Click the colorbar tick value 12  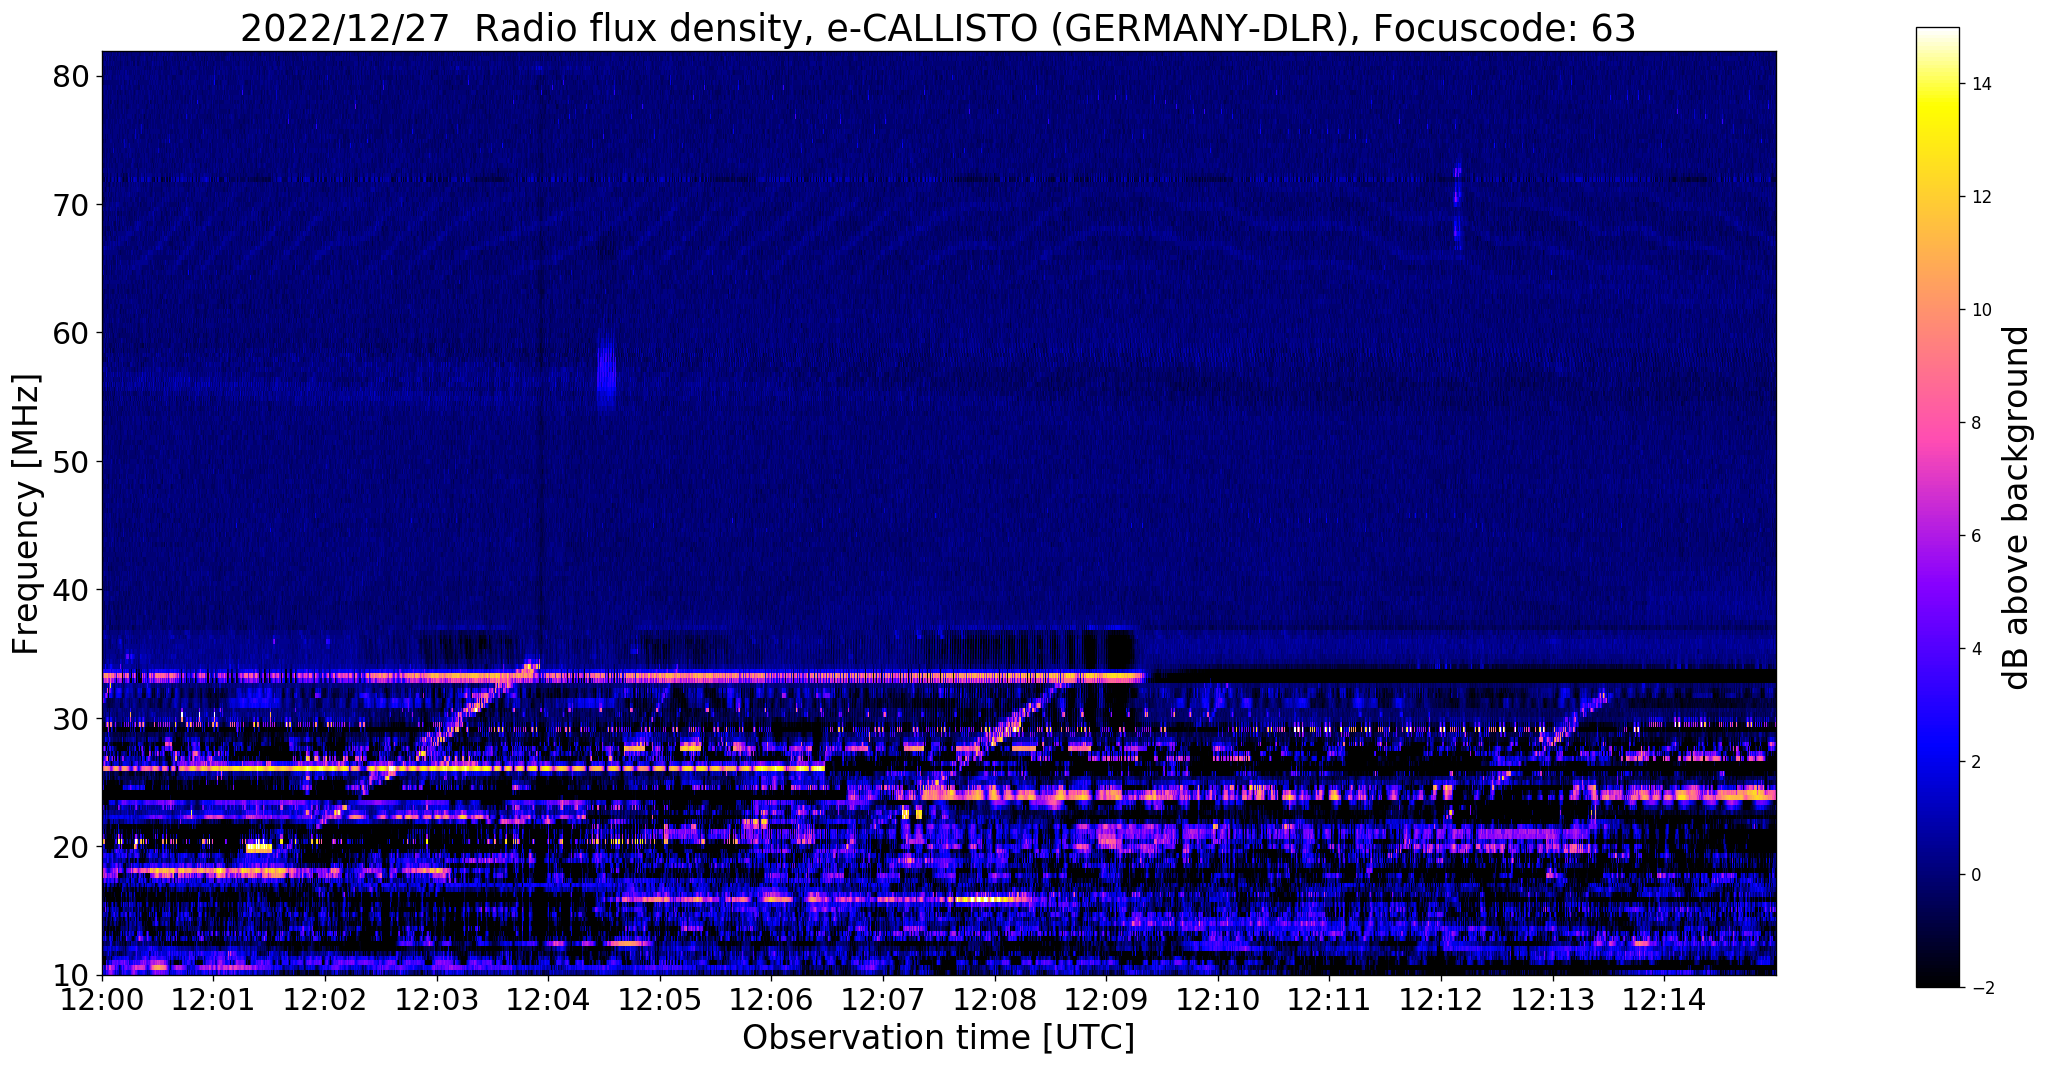(x=1979, y=197)
